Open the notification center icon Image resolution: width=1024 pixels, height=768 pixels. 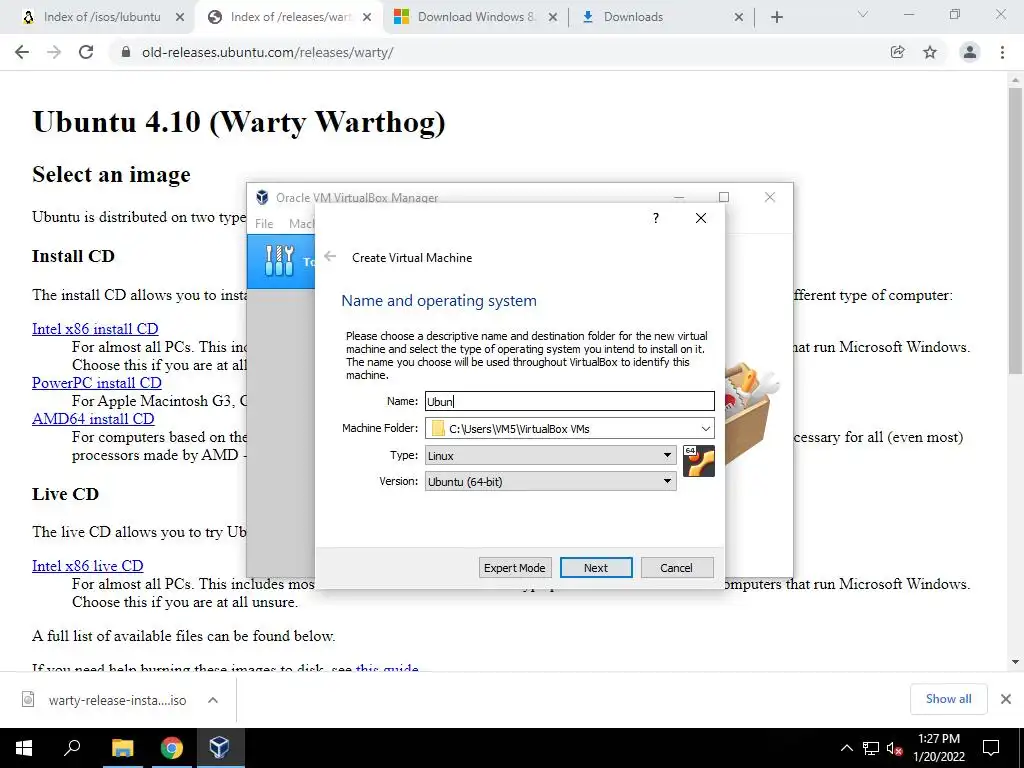(991, 748)
